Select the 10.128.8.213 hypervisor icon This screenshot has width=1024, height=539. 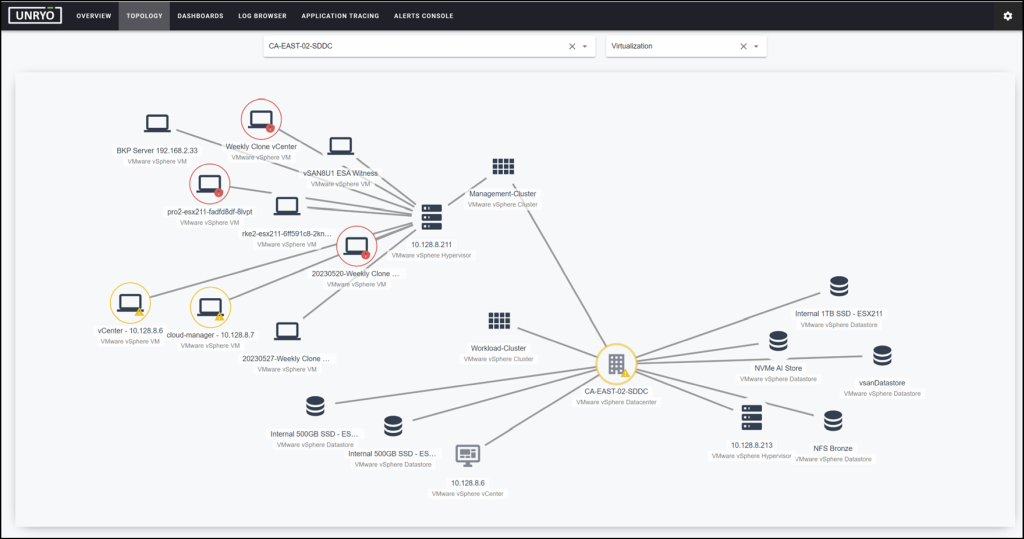(752, 417)
